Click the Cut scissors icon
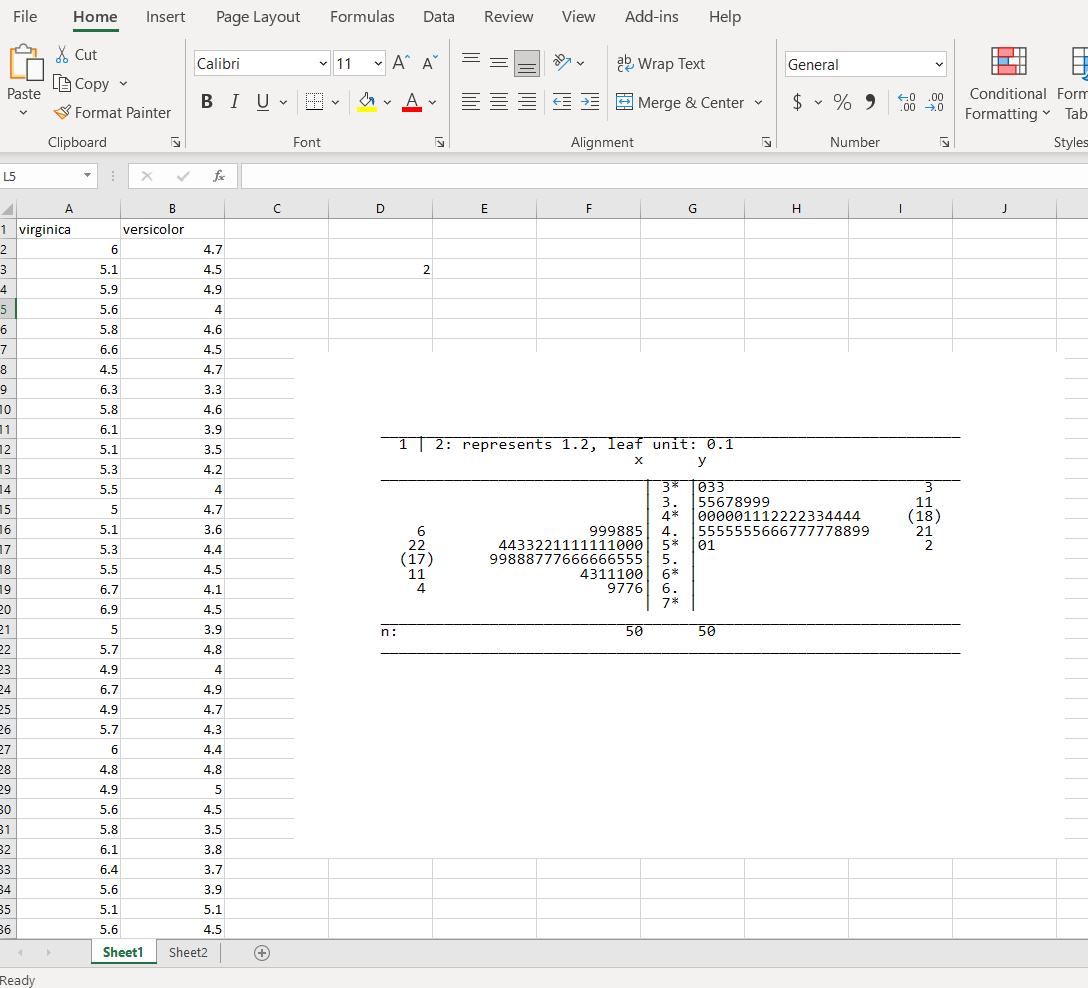 pos(62,55)
